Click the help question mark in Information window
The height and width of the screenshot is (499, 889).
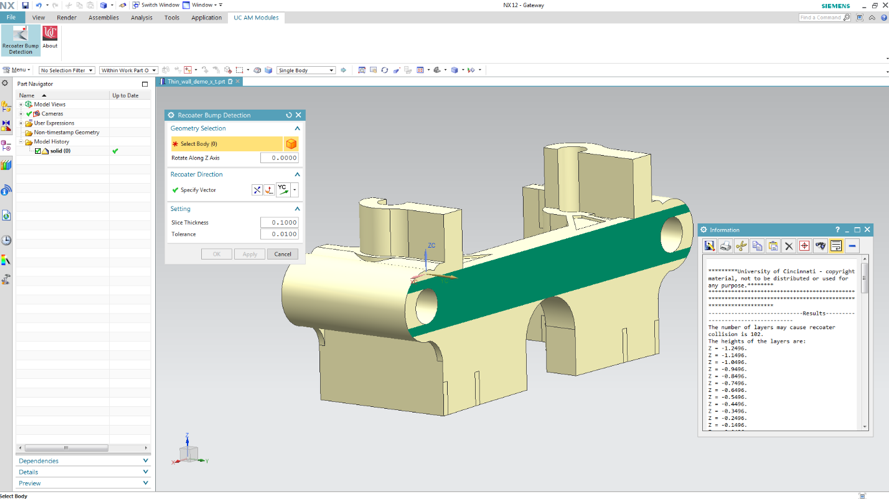(837, 230)
